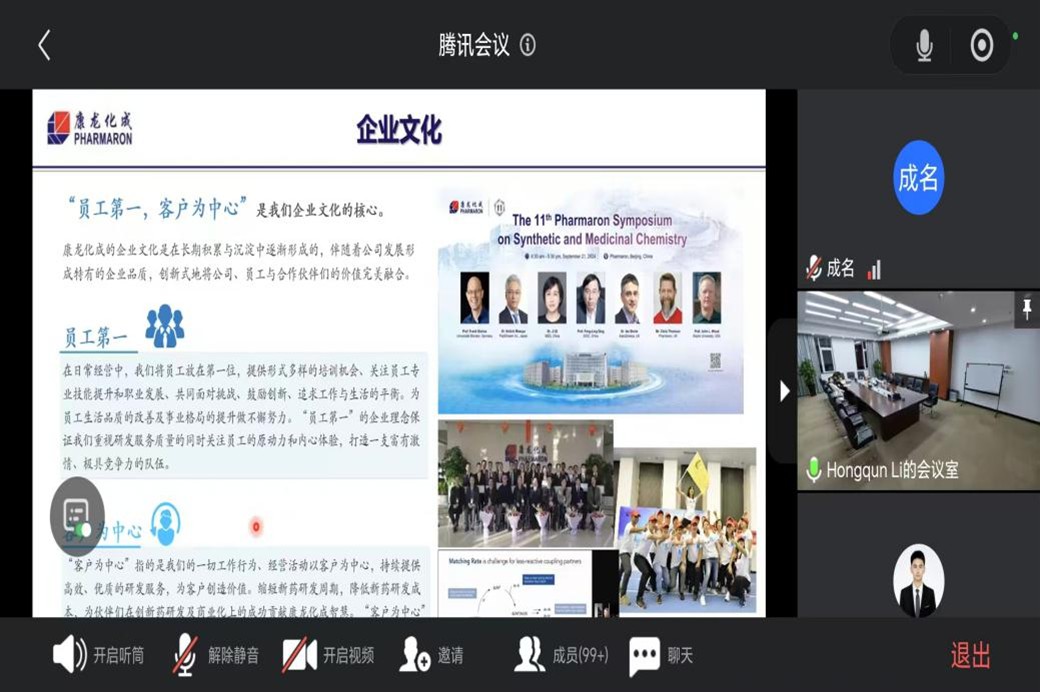Select the bottom participant's portrait avatar
1040x692 pixels.
[918, 582]
